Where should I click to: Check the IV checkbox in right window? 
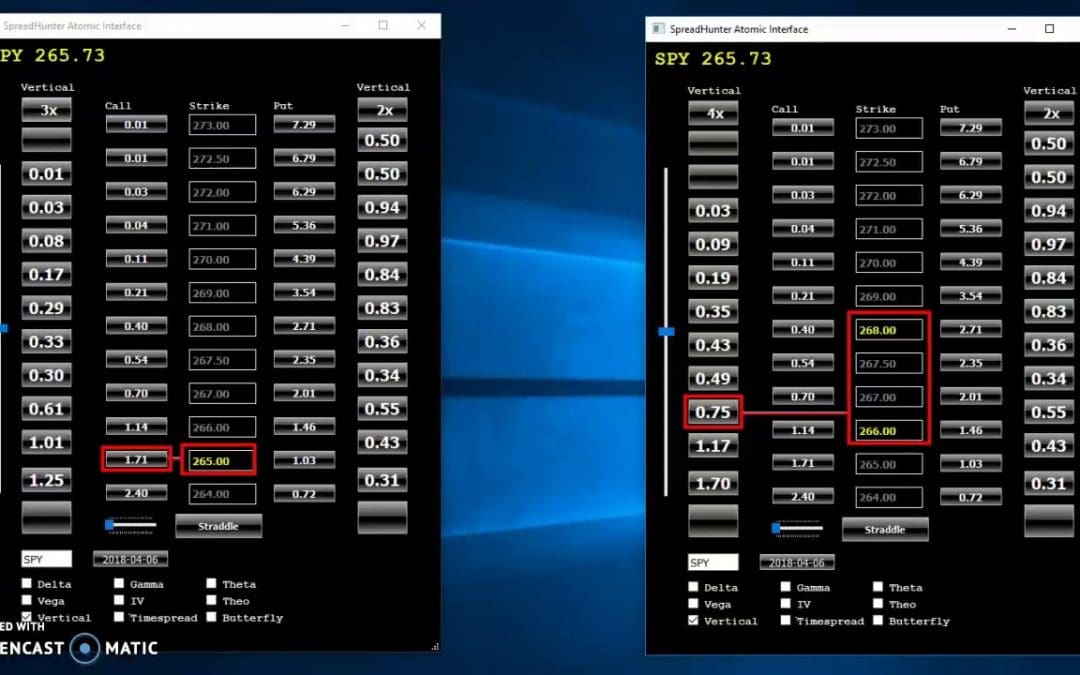(786, 604)
